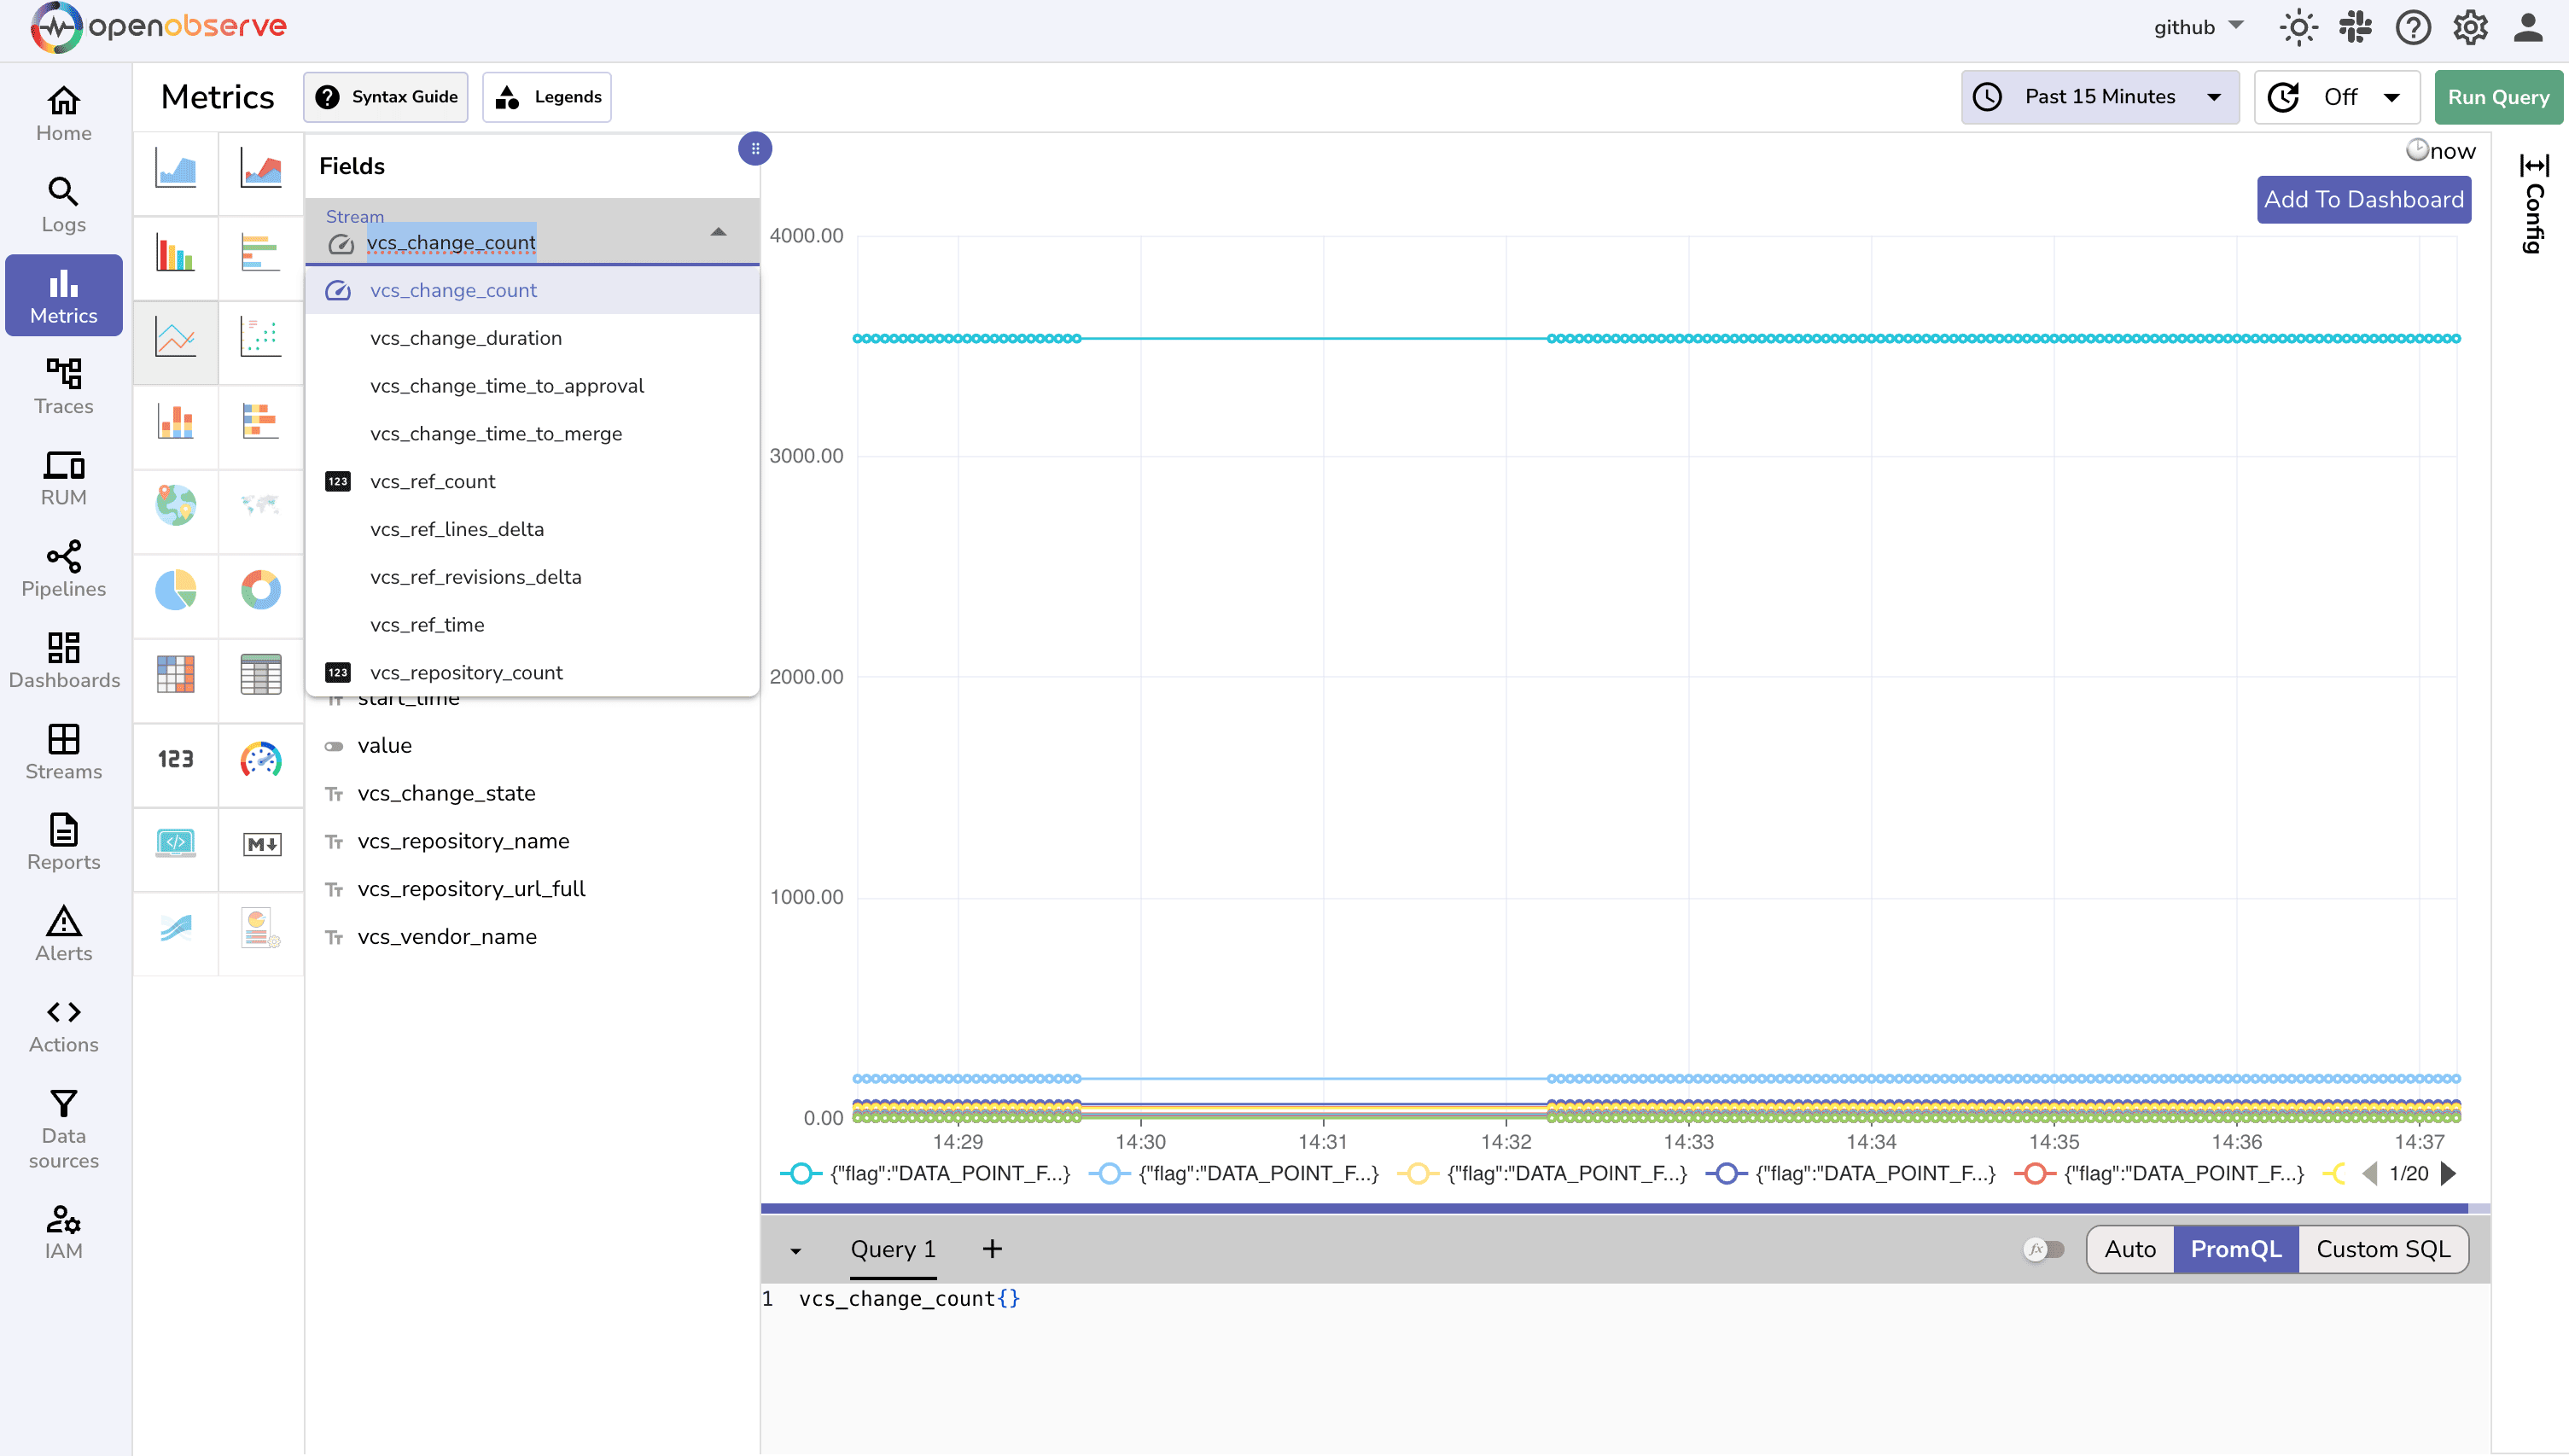Select the scatter chart type
Image resolution: width=2569 pixels, height=1456 pixels.
coord(260,340)
